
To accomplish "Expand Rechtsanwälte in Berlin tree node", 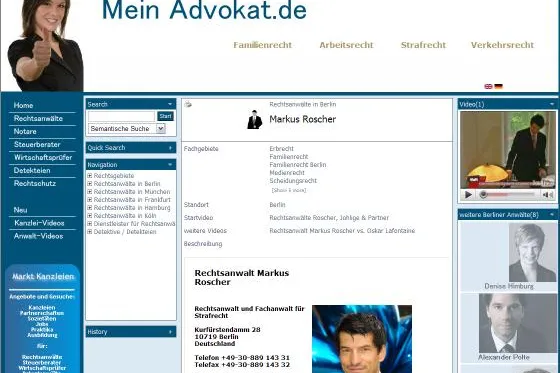I will click(x=90, y=184).
